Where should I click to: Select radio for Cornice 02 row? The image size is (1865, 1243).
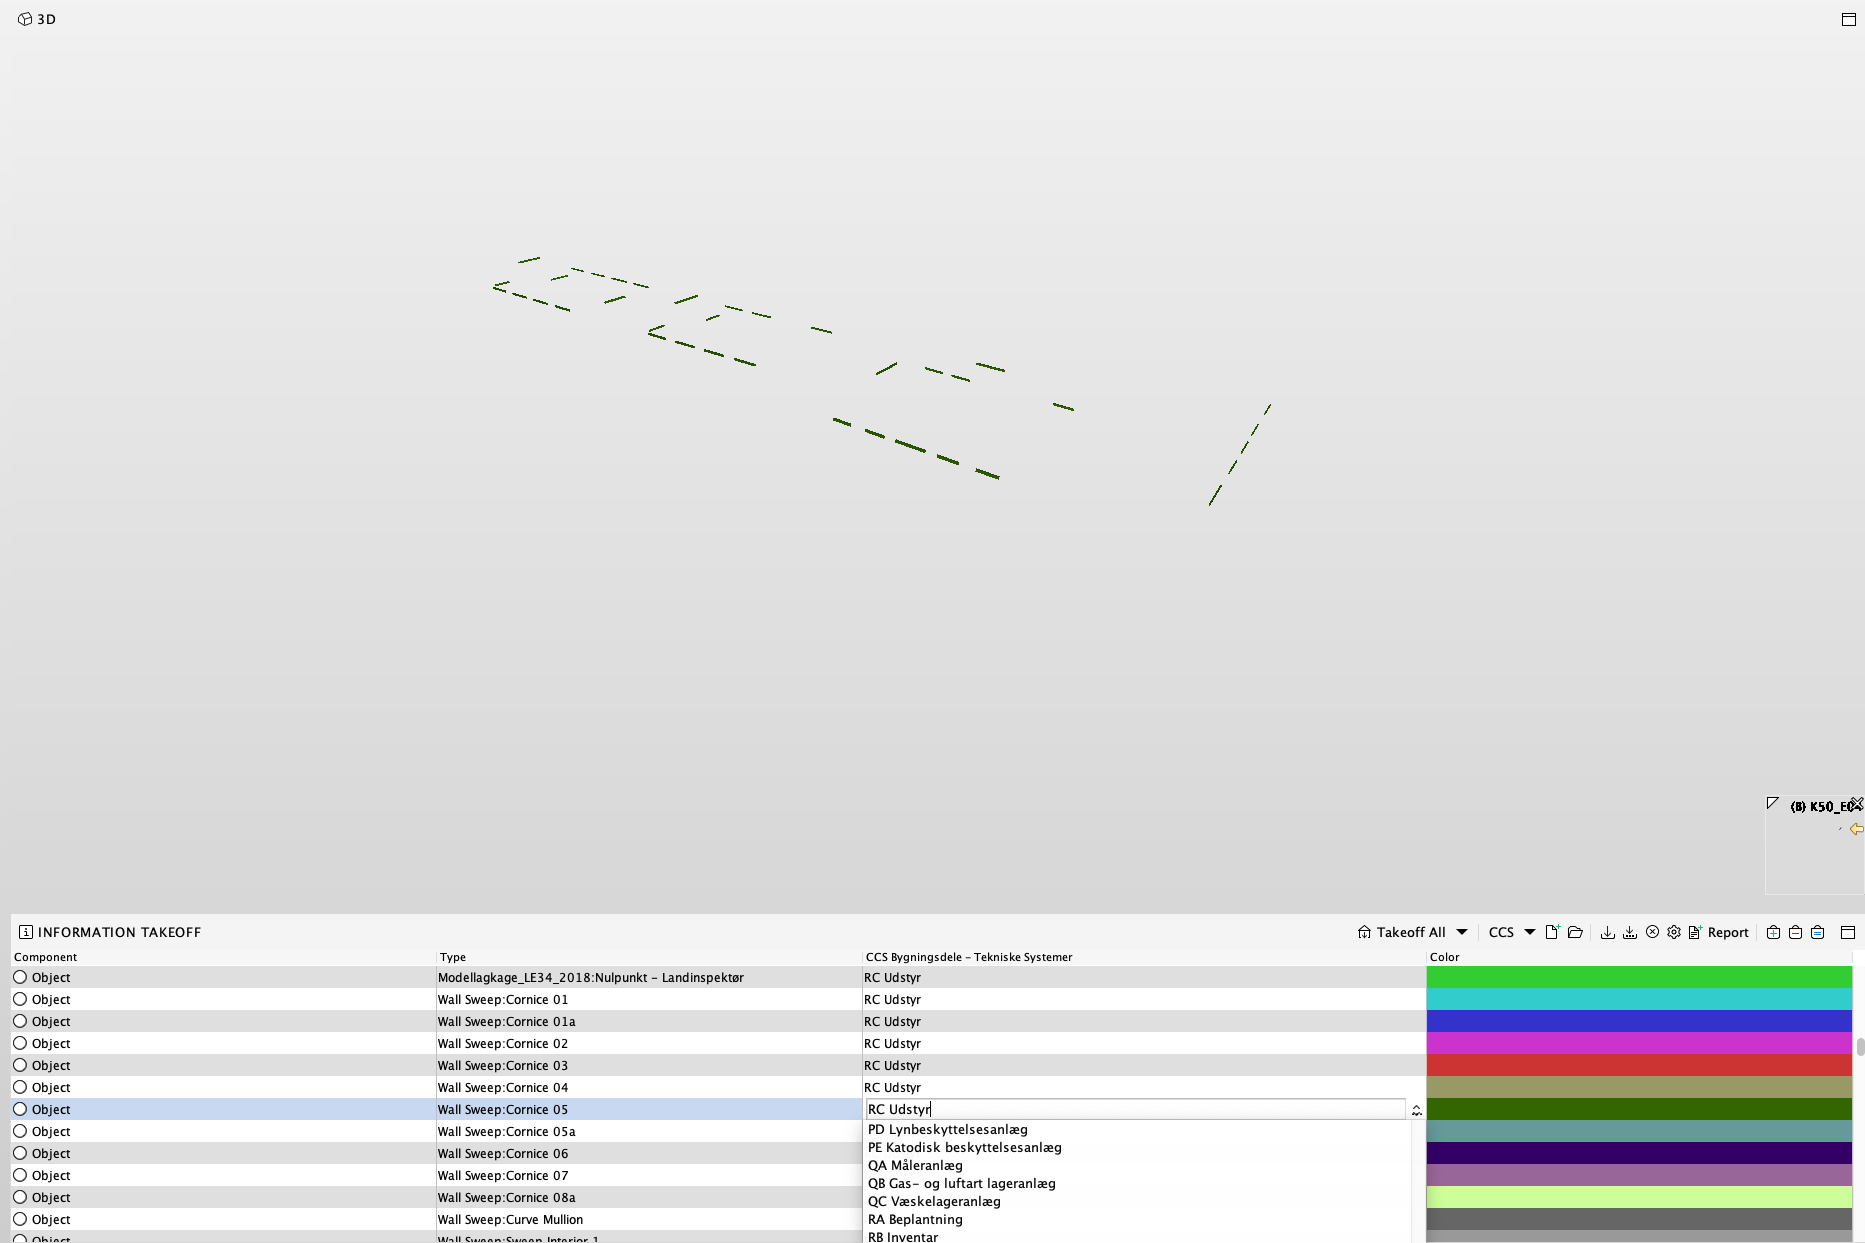click(20, 1043)
